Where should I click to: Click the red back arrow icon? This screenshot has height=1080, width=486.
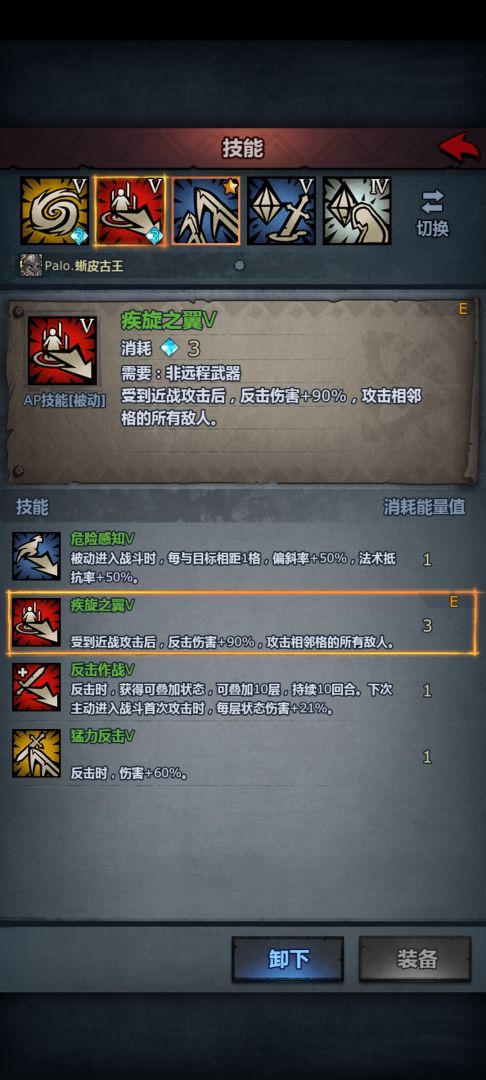pyautogui.click(x=459, y=147)
